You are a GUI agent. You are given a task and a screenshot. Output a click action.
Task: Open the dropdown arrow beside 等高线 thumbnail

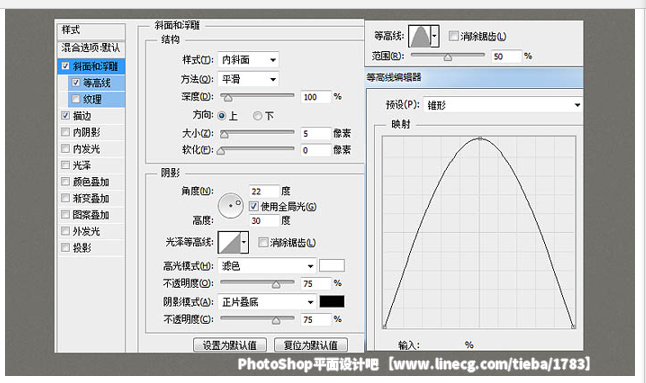click(x=434, y=36)
